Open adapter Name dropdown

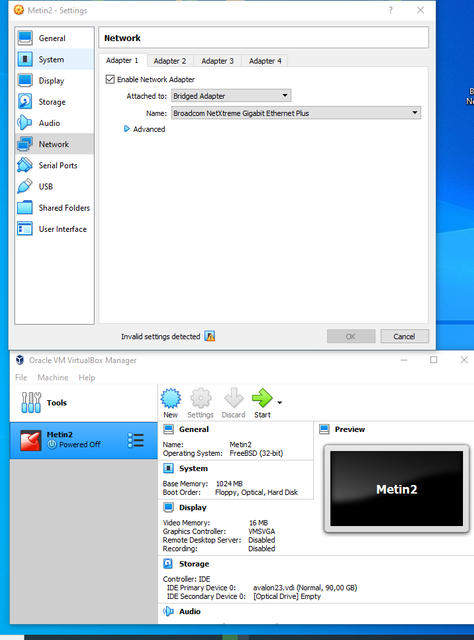296,113
